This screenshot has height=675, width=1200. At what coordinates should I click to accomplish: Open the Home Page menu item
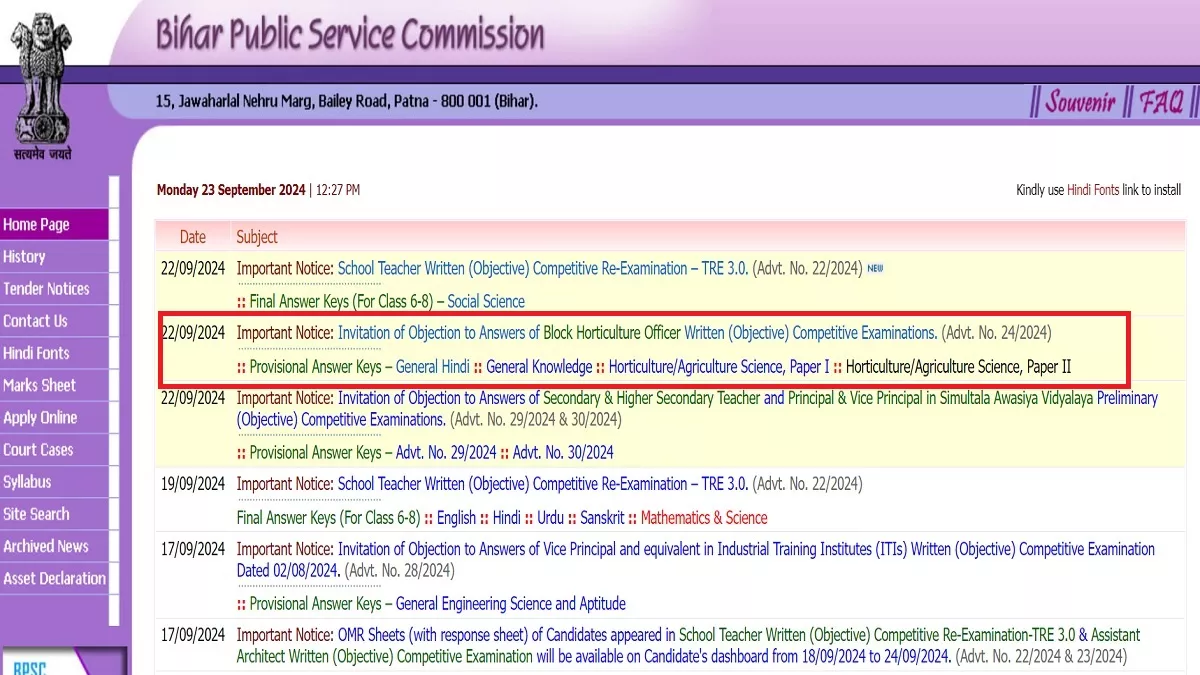pos(54,224)
